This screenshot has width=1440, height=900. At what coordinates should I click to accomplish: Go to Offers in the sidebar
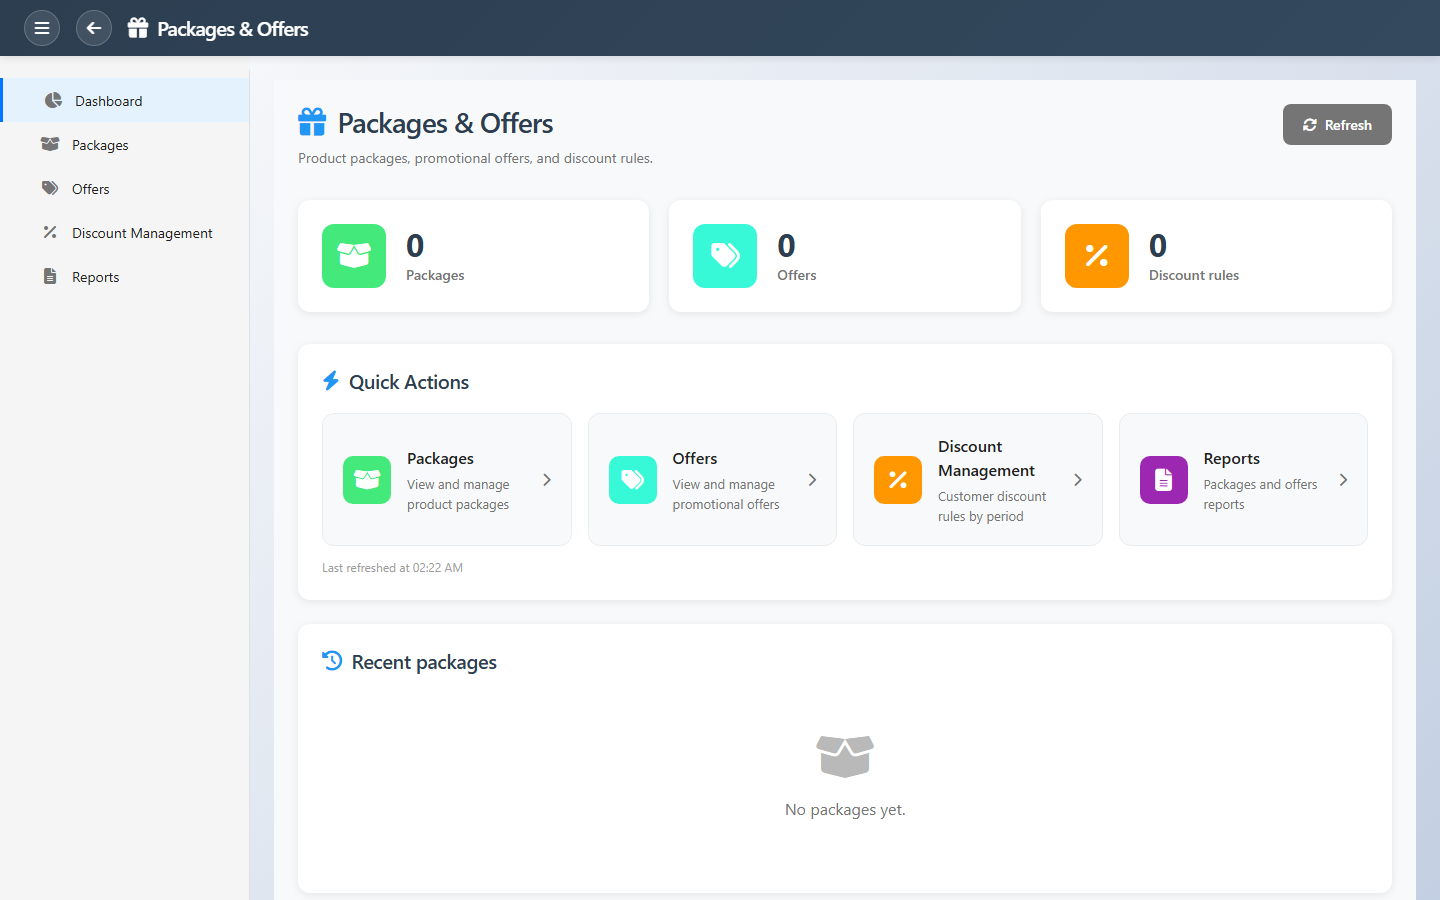pos(90,189)
